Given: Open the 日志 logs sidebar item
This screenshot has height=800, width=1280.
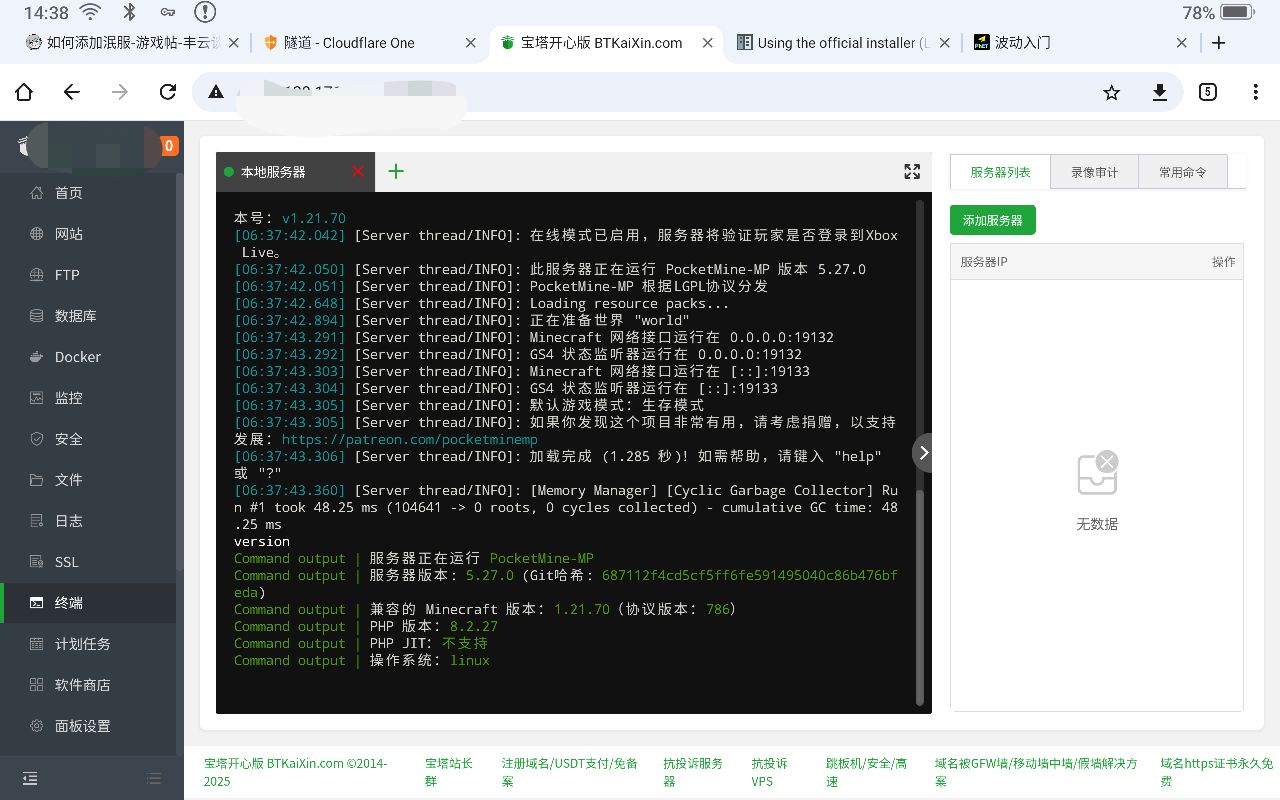Looking at the screenshot, I should 88,521.
